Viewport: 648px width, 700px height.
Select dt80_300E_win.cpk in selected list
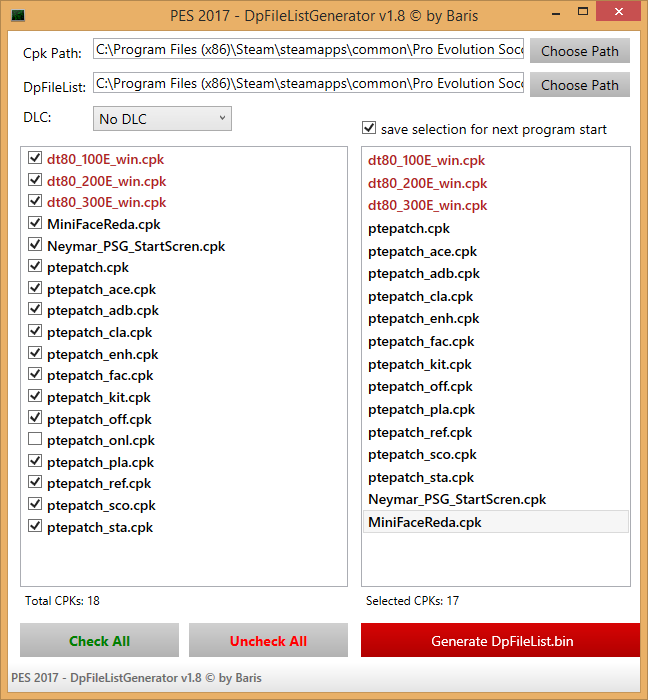[x=496, y=205]
